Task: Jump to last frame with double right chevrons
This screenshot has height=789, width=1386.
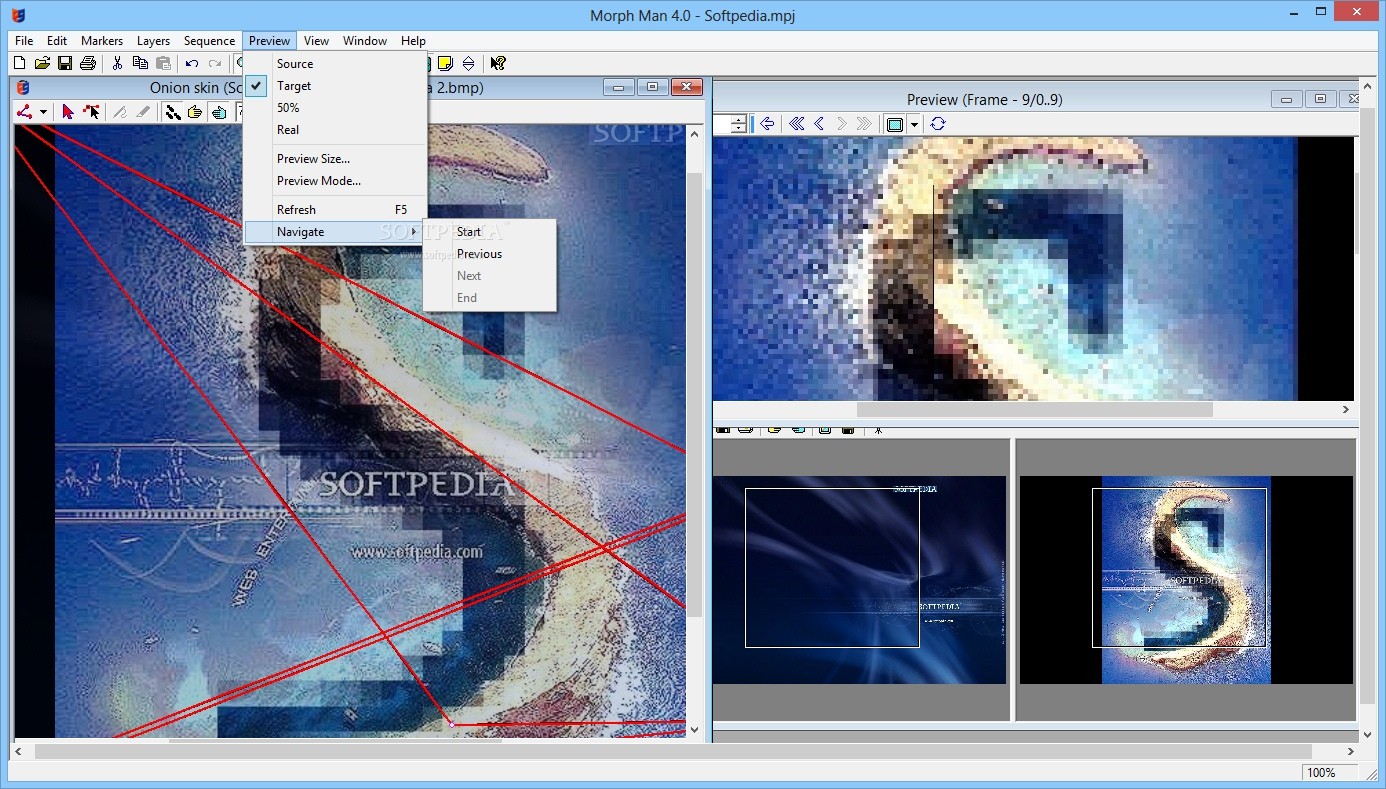Action: pos(865,124)
